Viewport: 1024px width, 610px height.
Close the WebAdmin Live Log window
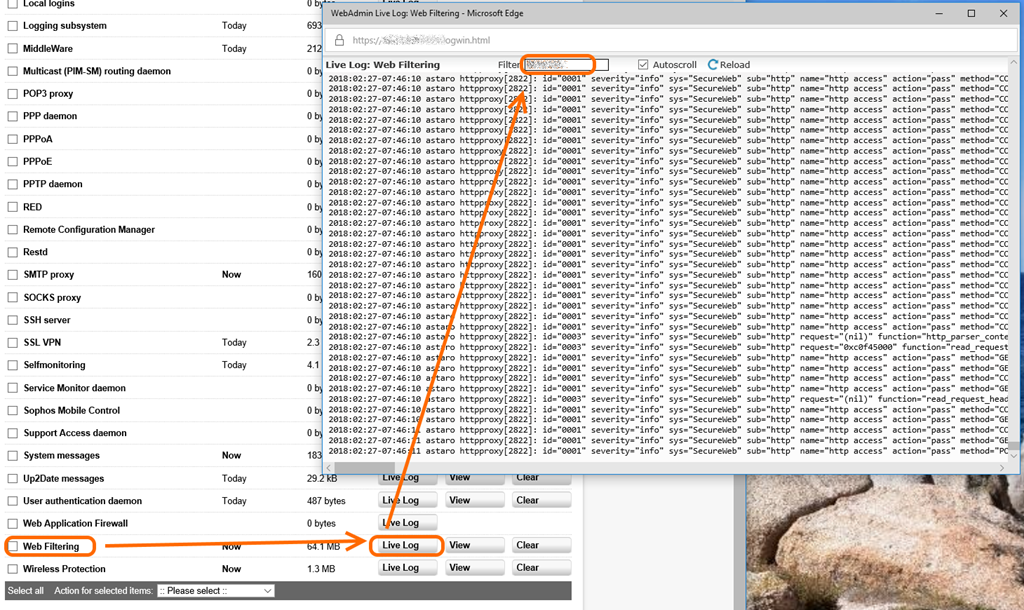[1004, 13]
